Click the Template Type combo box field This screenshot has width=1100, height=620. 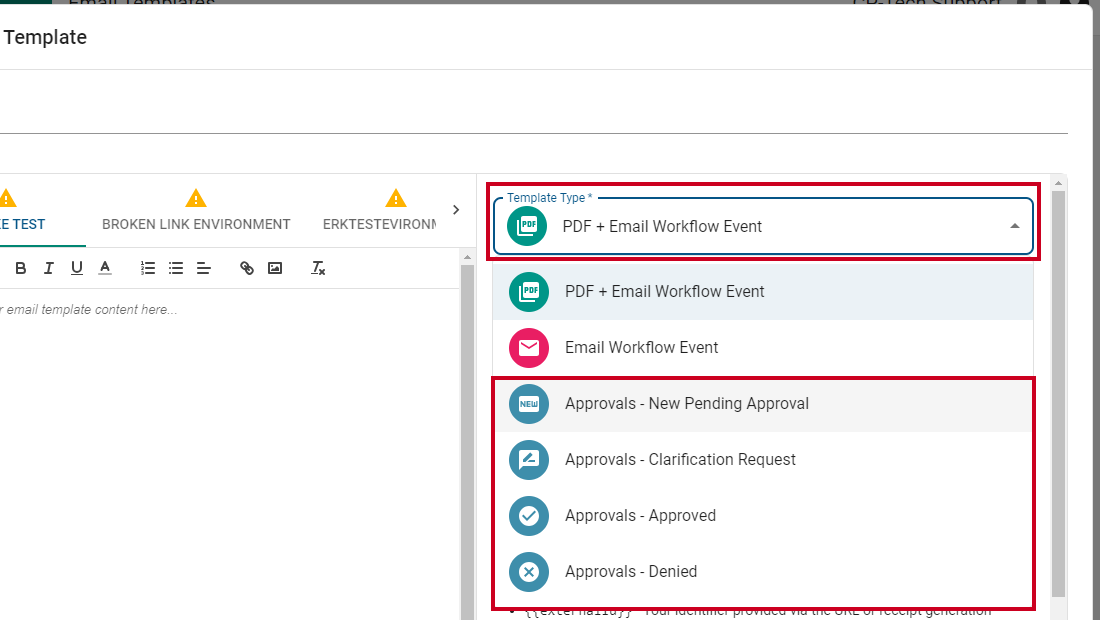tap(763, 226)
